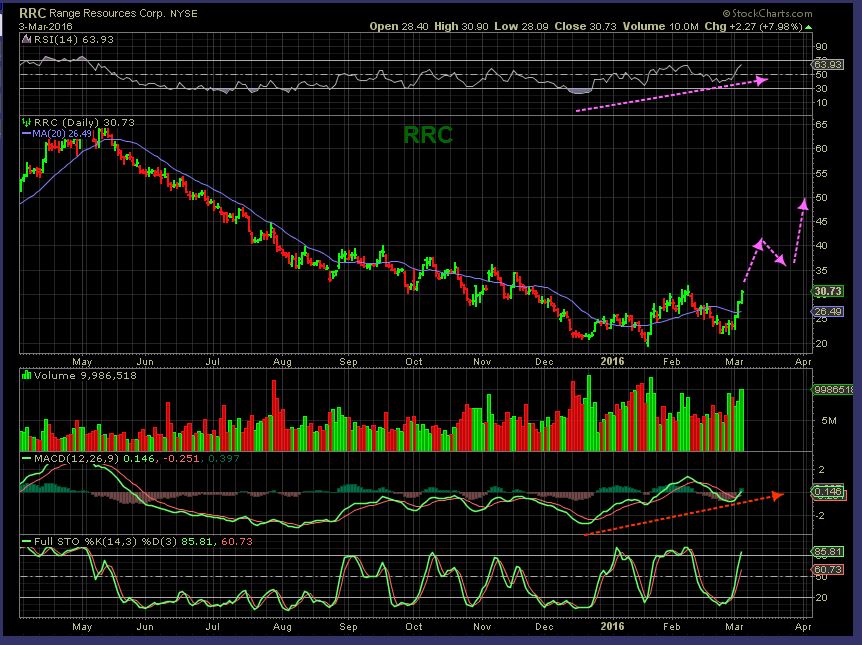Click the red dashed MACD trend arrowhead
The height and width of the screenshot is (645, 862).
777,494
